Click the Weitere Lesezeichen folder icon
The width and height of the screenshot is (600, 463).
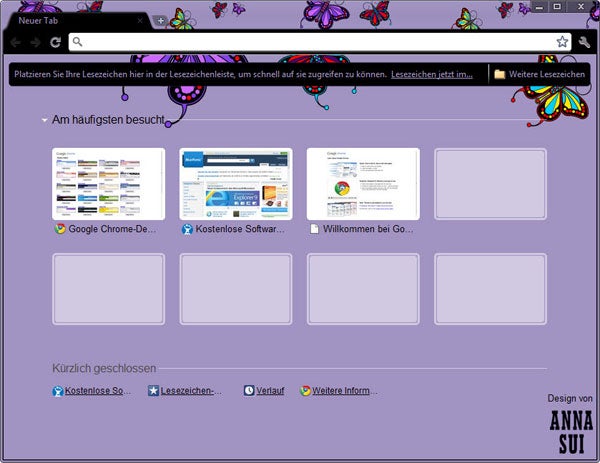[499, 74]
